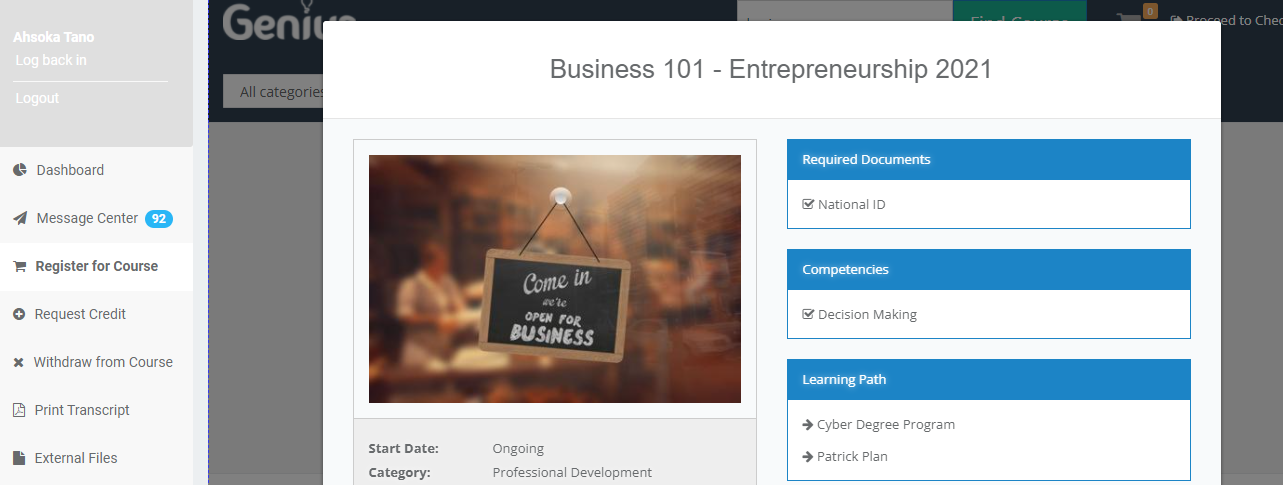This screenshot has height=485, width=1283.
Task: Click the Find Course button
Action: coord(1018,11)
